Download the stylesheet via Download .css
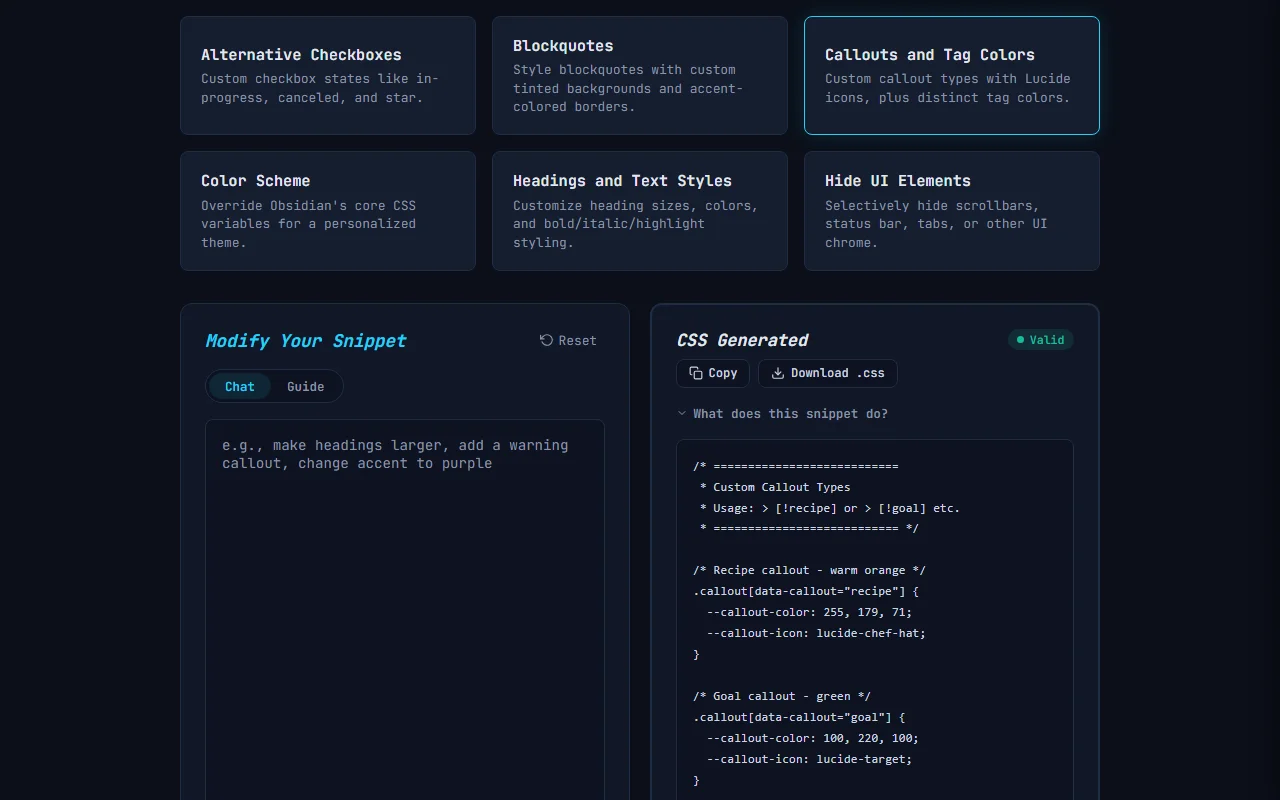Image resolution: width=1280 pixels, height=800 pixels. [827, 373]
